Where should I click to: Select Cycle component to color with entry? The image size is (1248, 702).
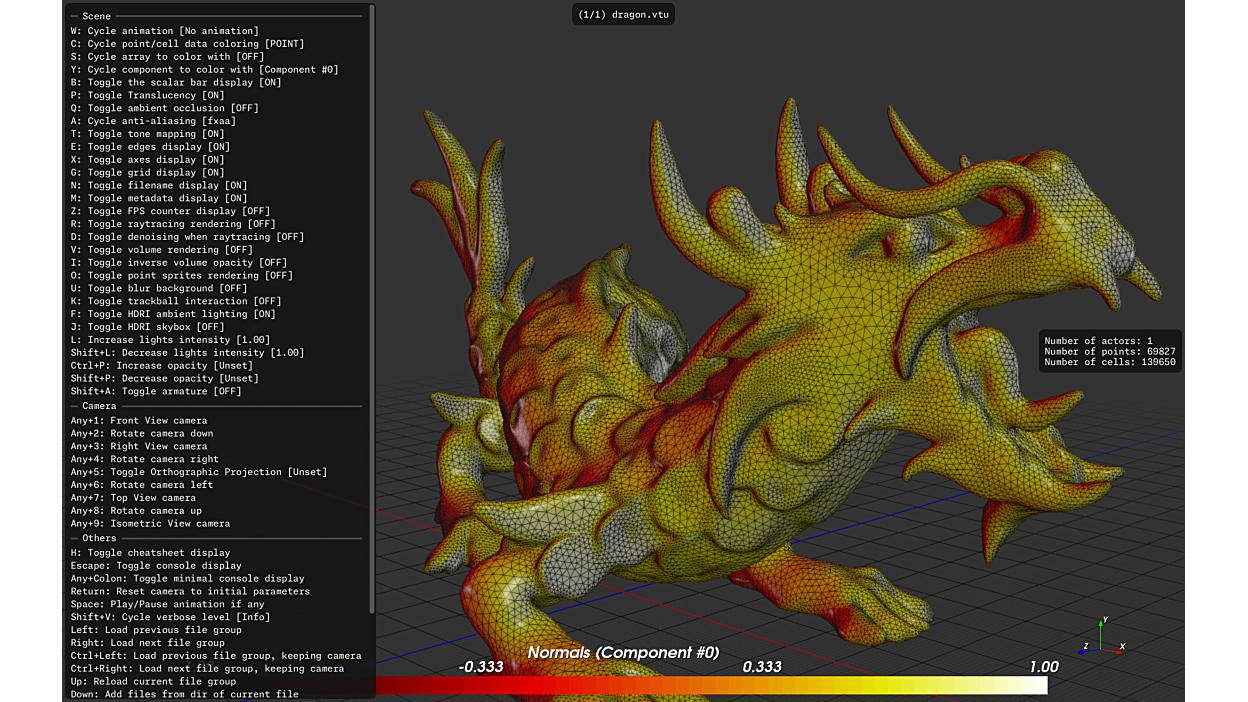pyautogui.click(x=204, y=70)
